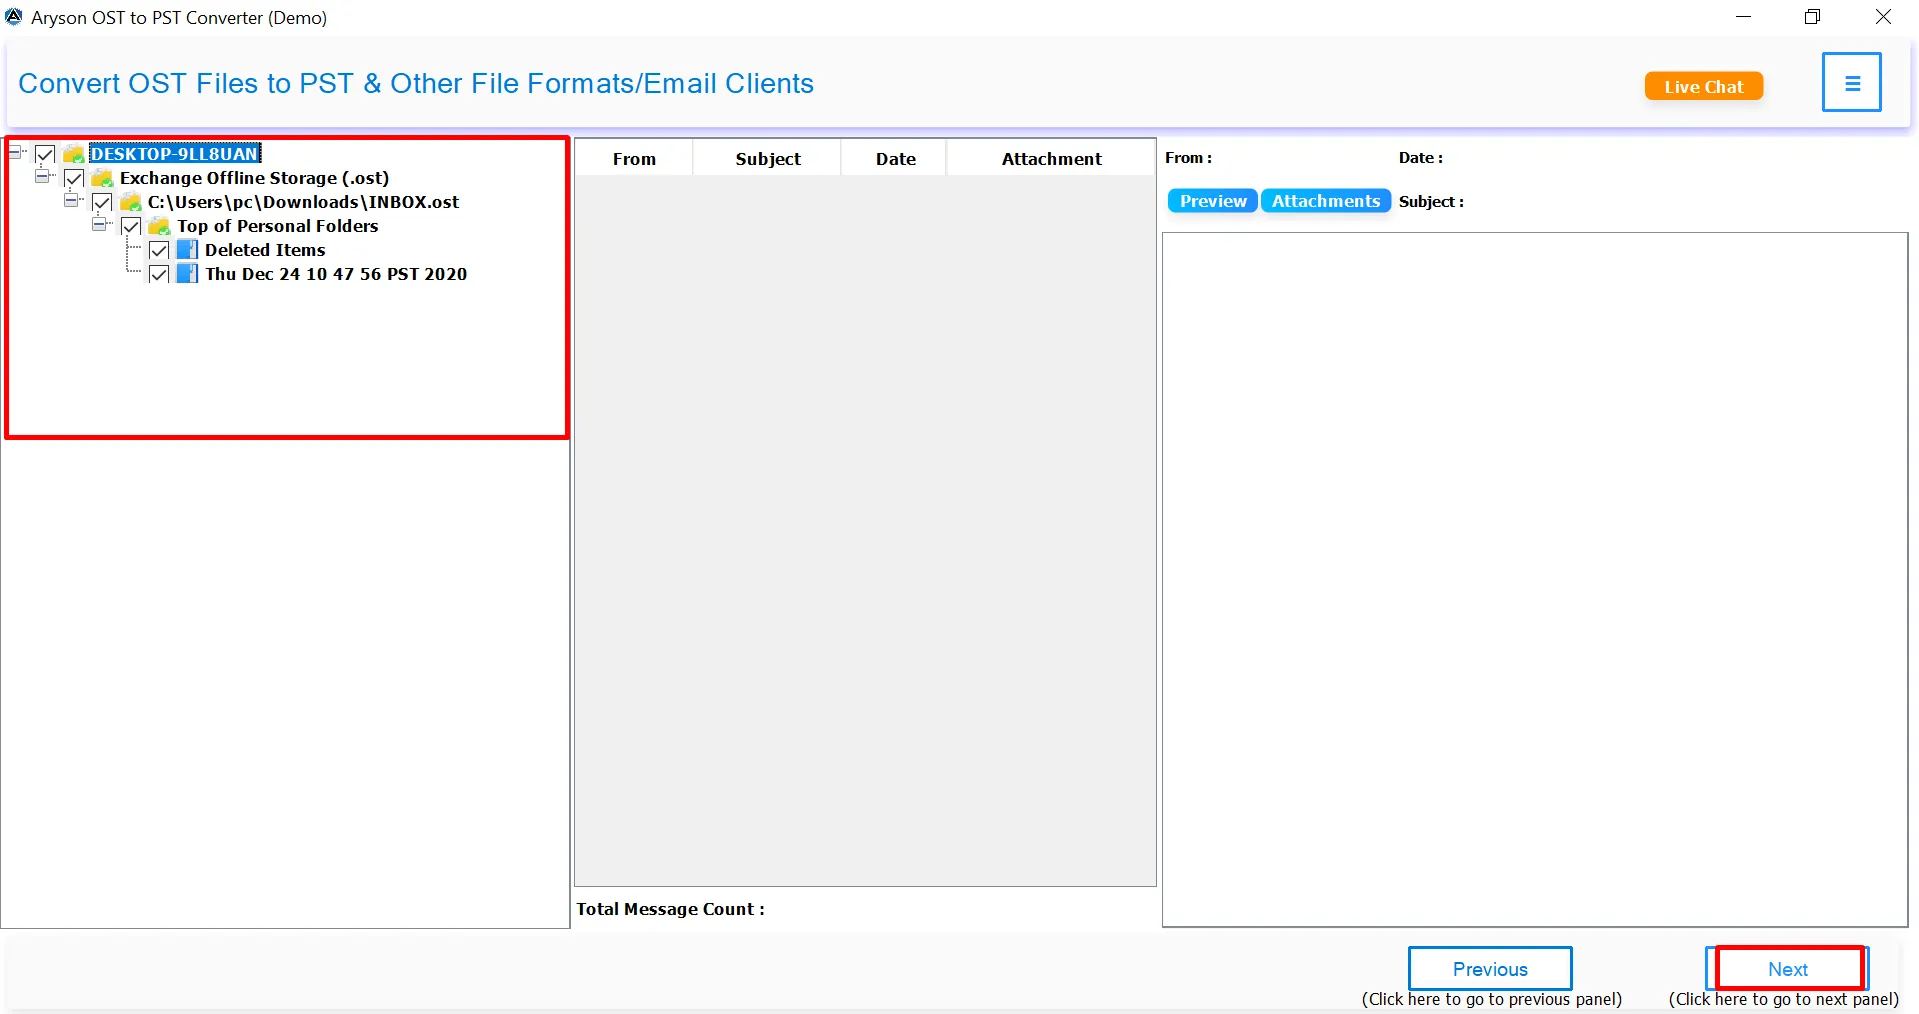Image resolution: width=1919 pixels, height=1014 pixels.
Task: Sort by the From column header
Action: point(634,159)
